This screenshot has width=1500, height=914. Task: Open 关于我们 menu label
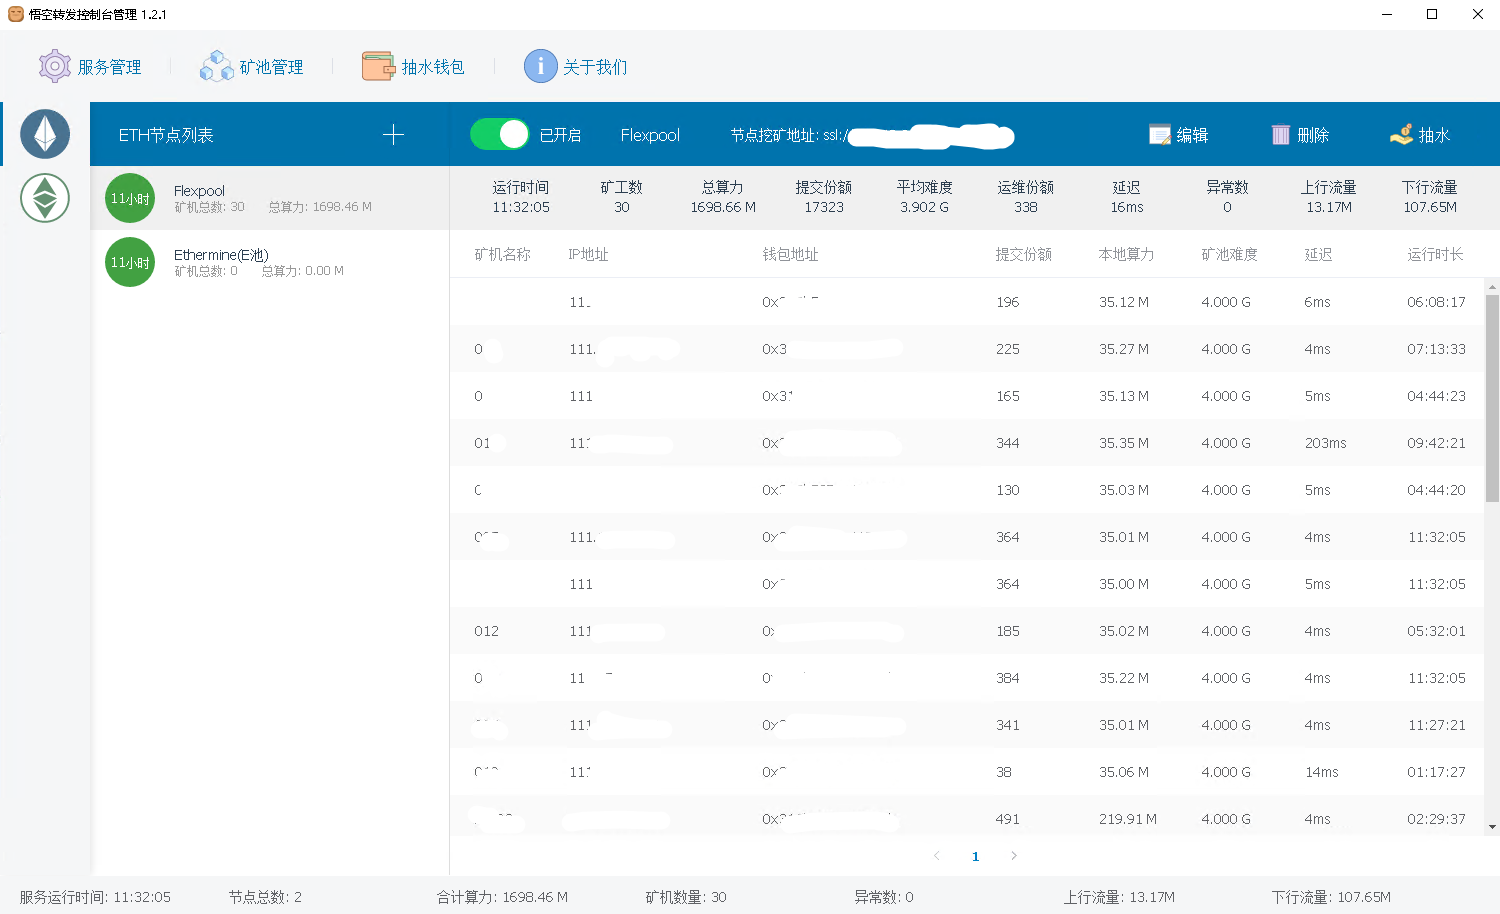point(595,67)
